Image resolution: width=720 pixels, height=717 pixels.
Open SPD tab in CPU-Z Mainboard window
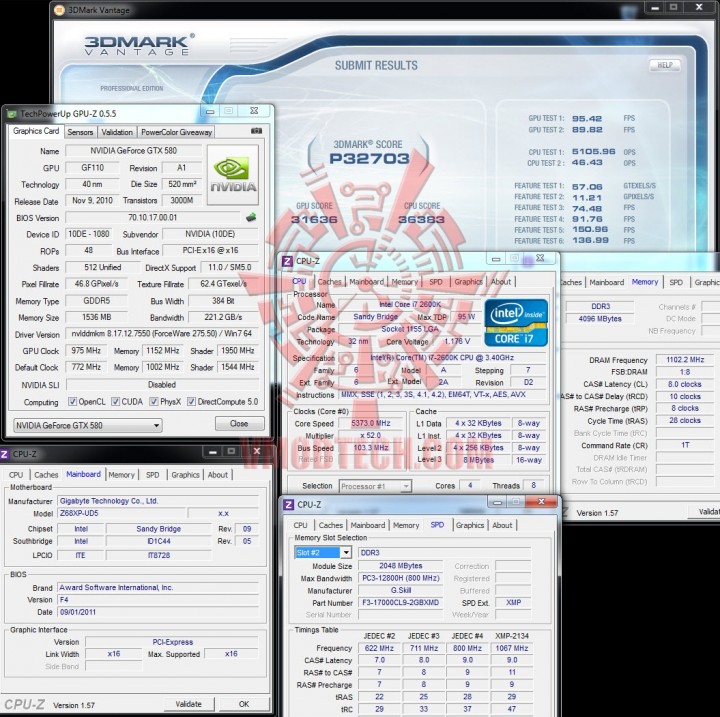[x=152, y=474]
